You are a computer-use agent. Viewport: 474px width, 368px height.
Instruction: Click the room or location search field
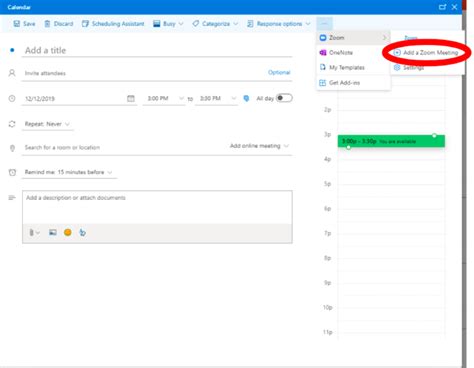[x=123, y=147]
